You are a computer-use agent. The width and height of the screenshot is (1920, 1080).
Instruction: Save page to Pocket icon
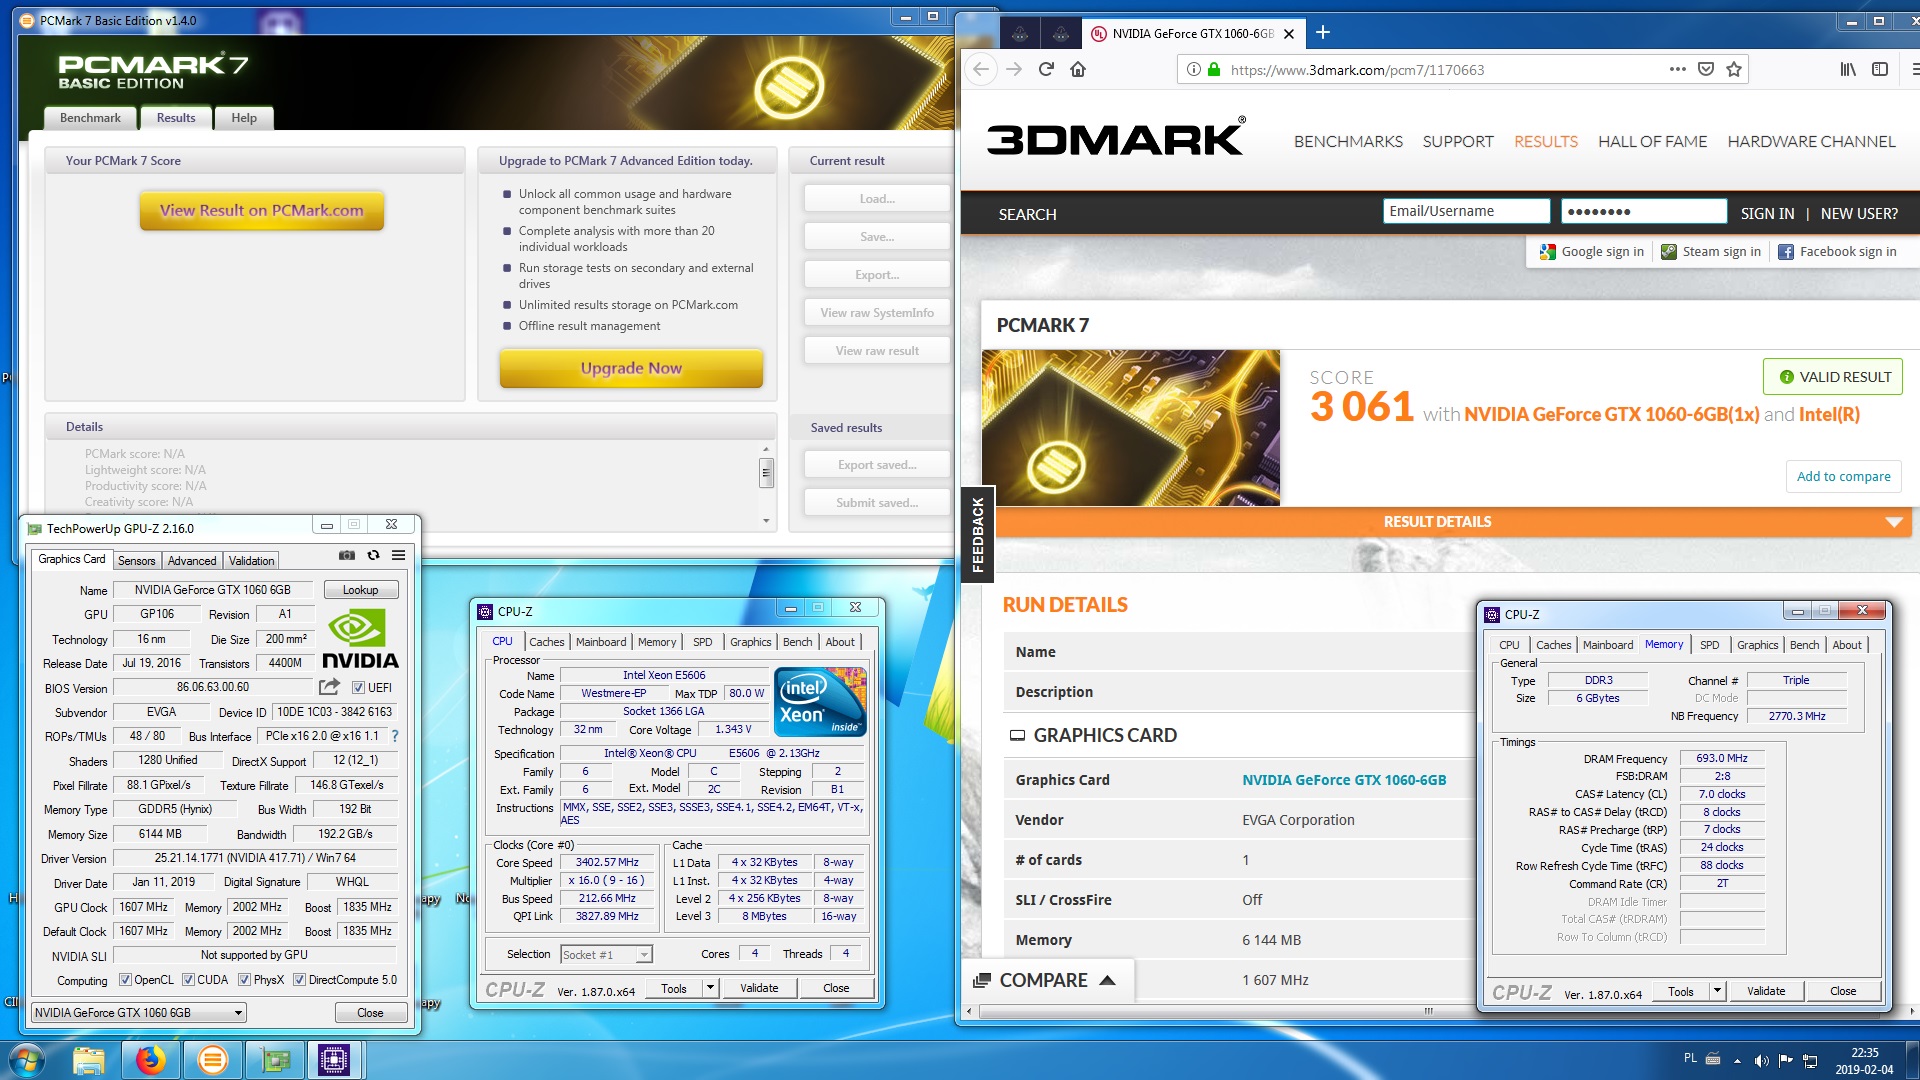[x=1706, y=69]
